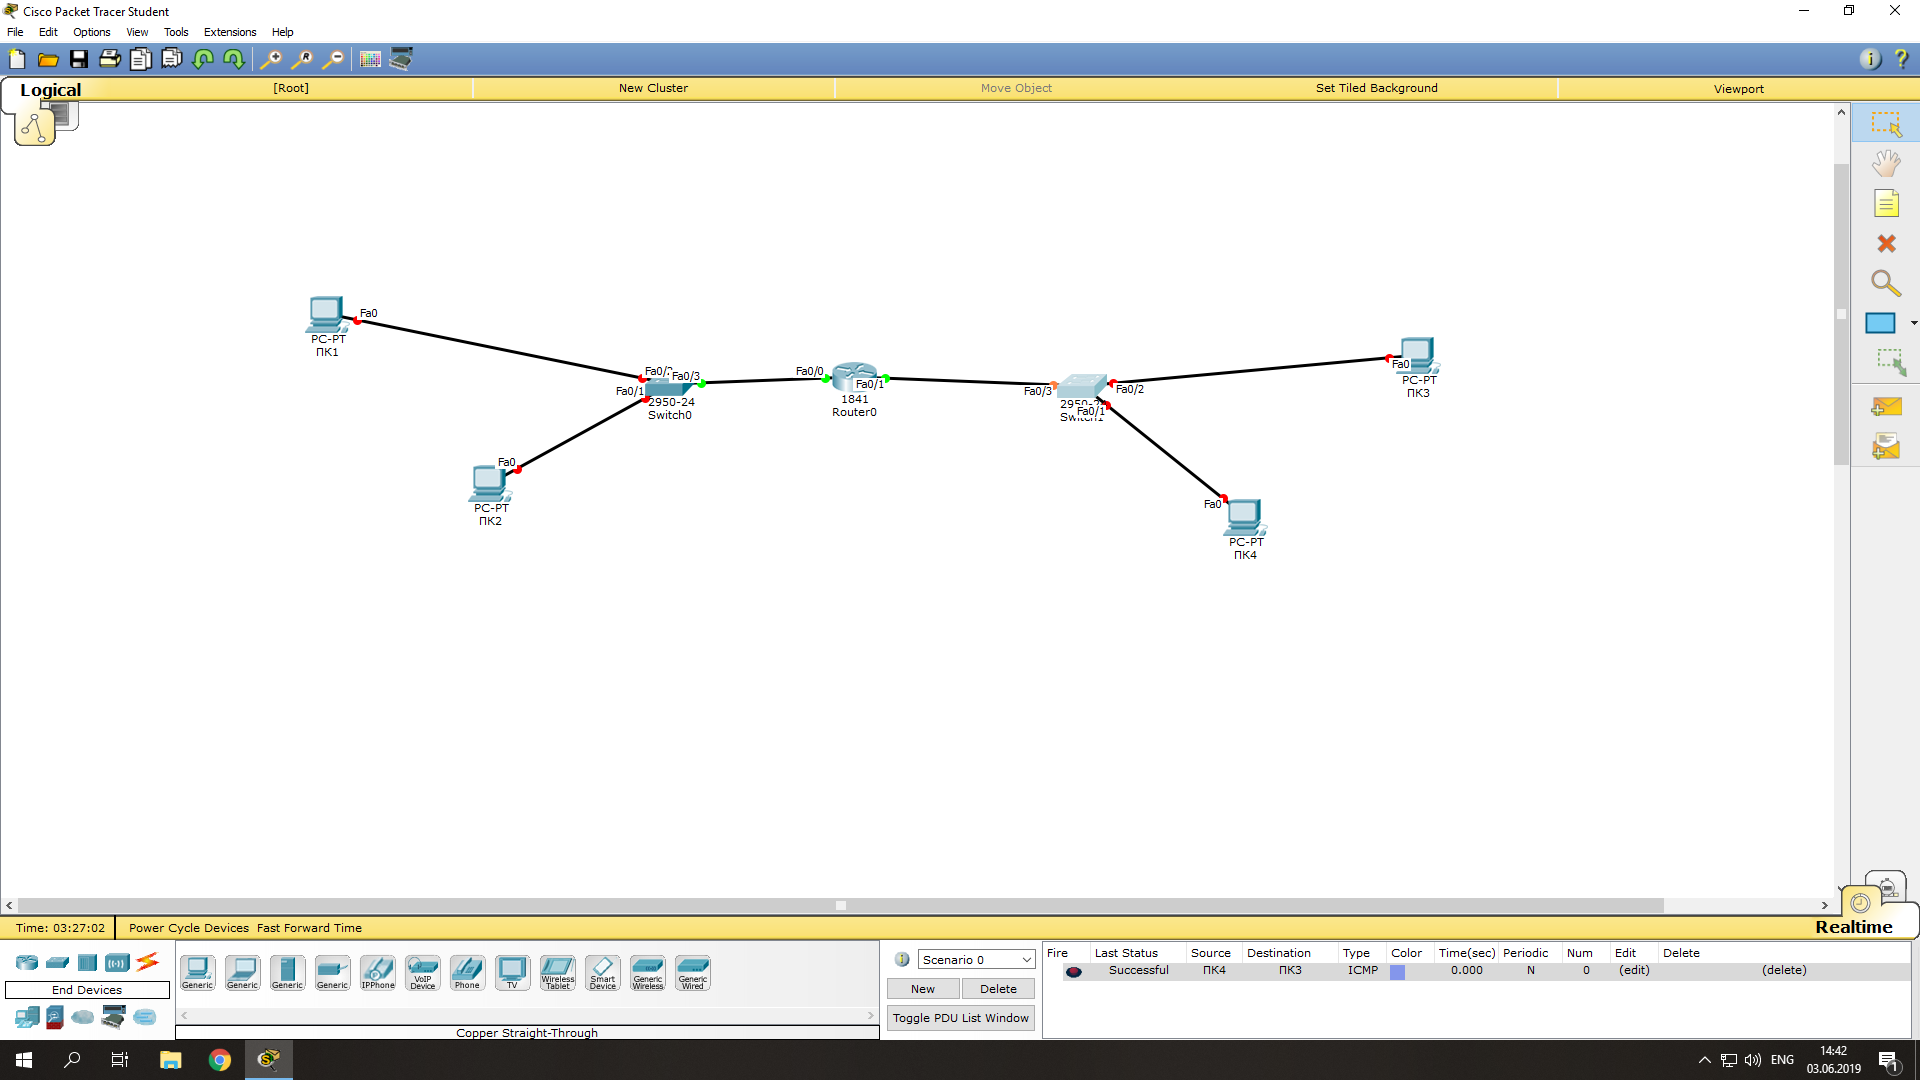
Task: Open the Scenario 0 dropdown
Action: tap(976, 959)
